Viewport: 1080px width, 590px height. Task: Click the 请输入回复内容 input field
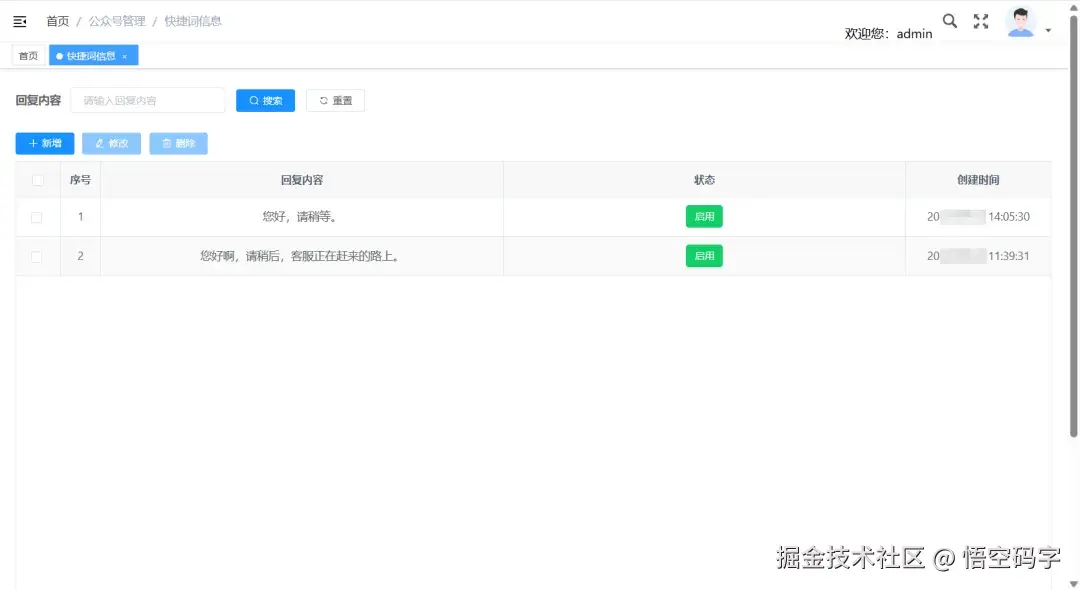(147, 100)
